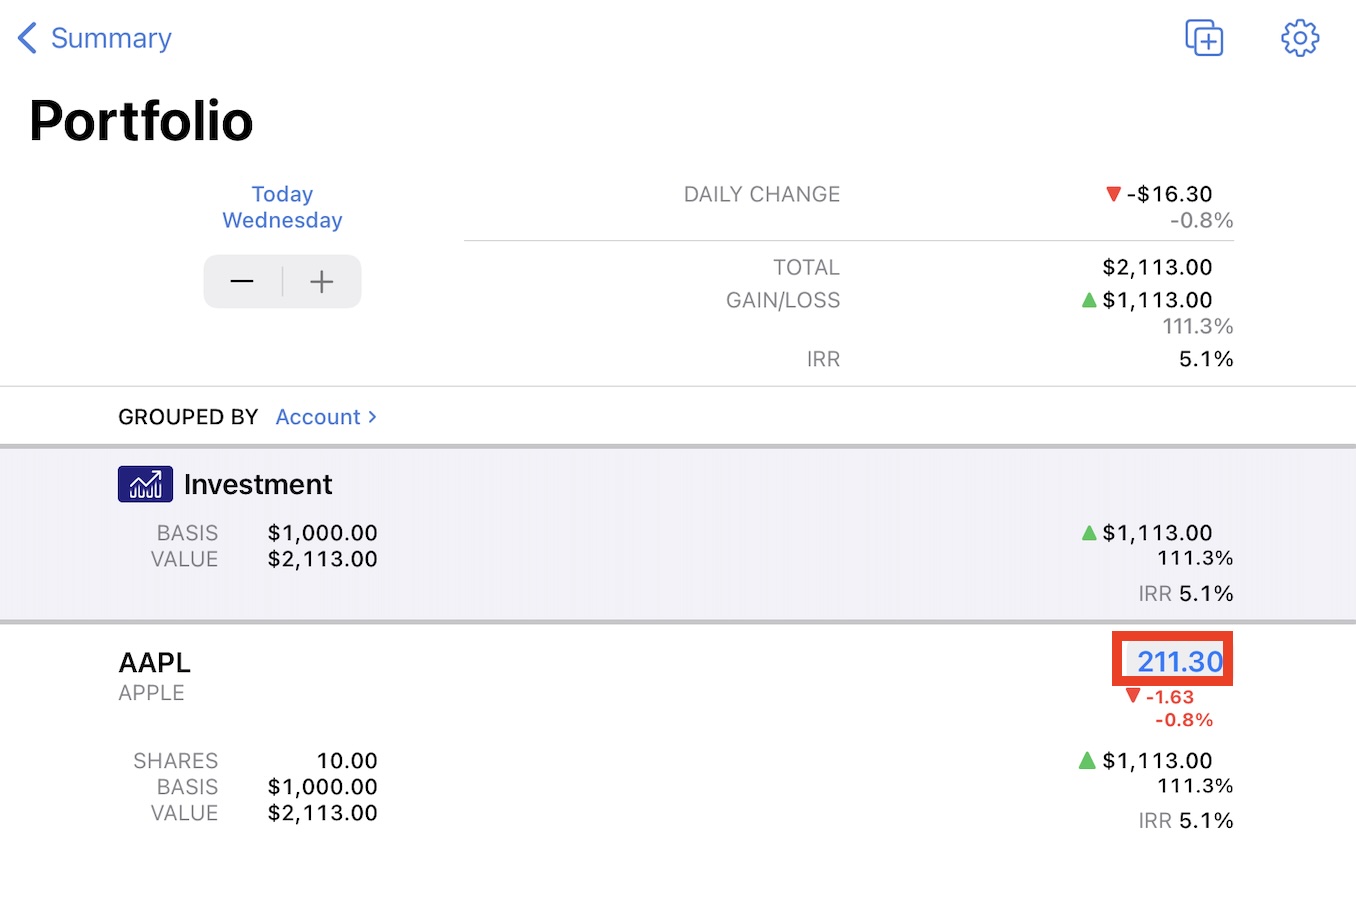Click the AAPL shares count 10.00
The height and width of the screenshot is (900, 1356).
(346, 761)
